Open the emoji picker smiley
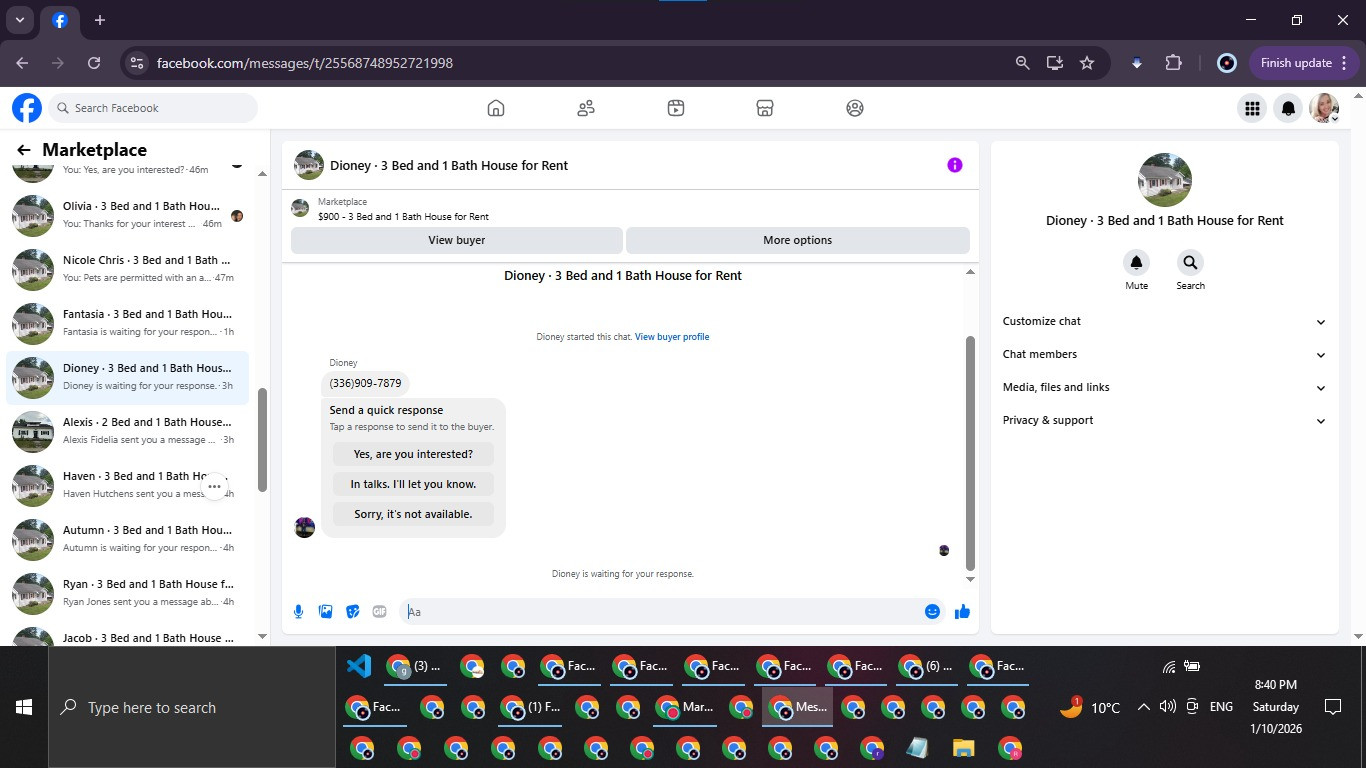 (x=932, y=612)
